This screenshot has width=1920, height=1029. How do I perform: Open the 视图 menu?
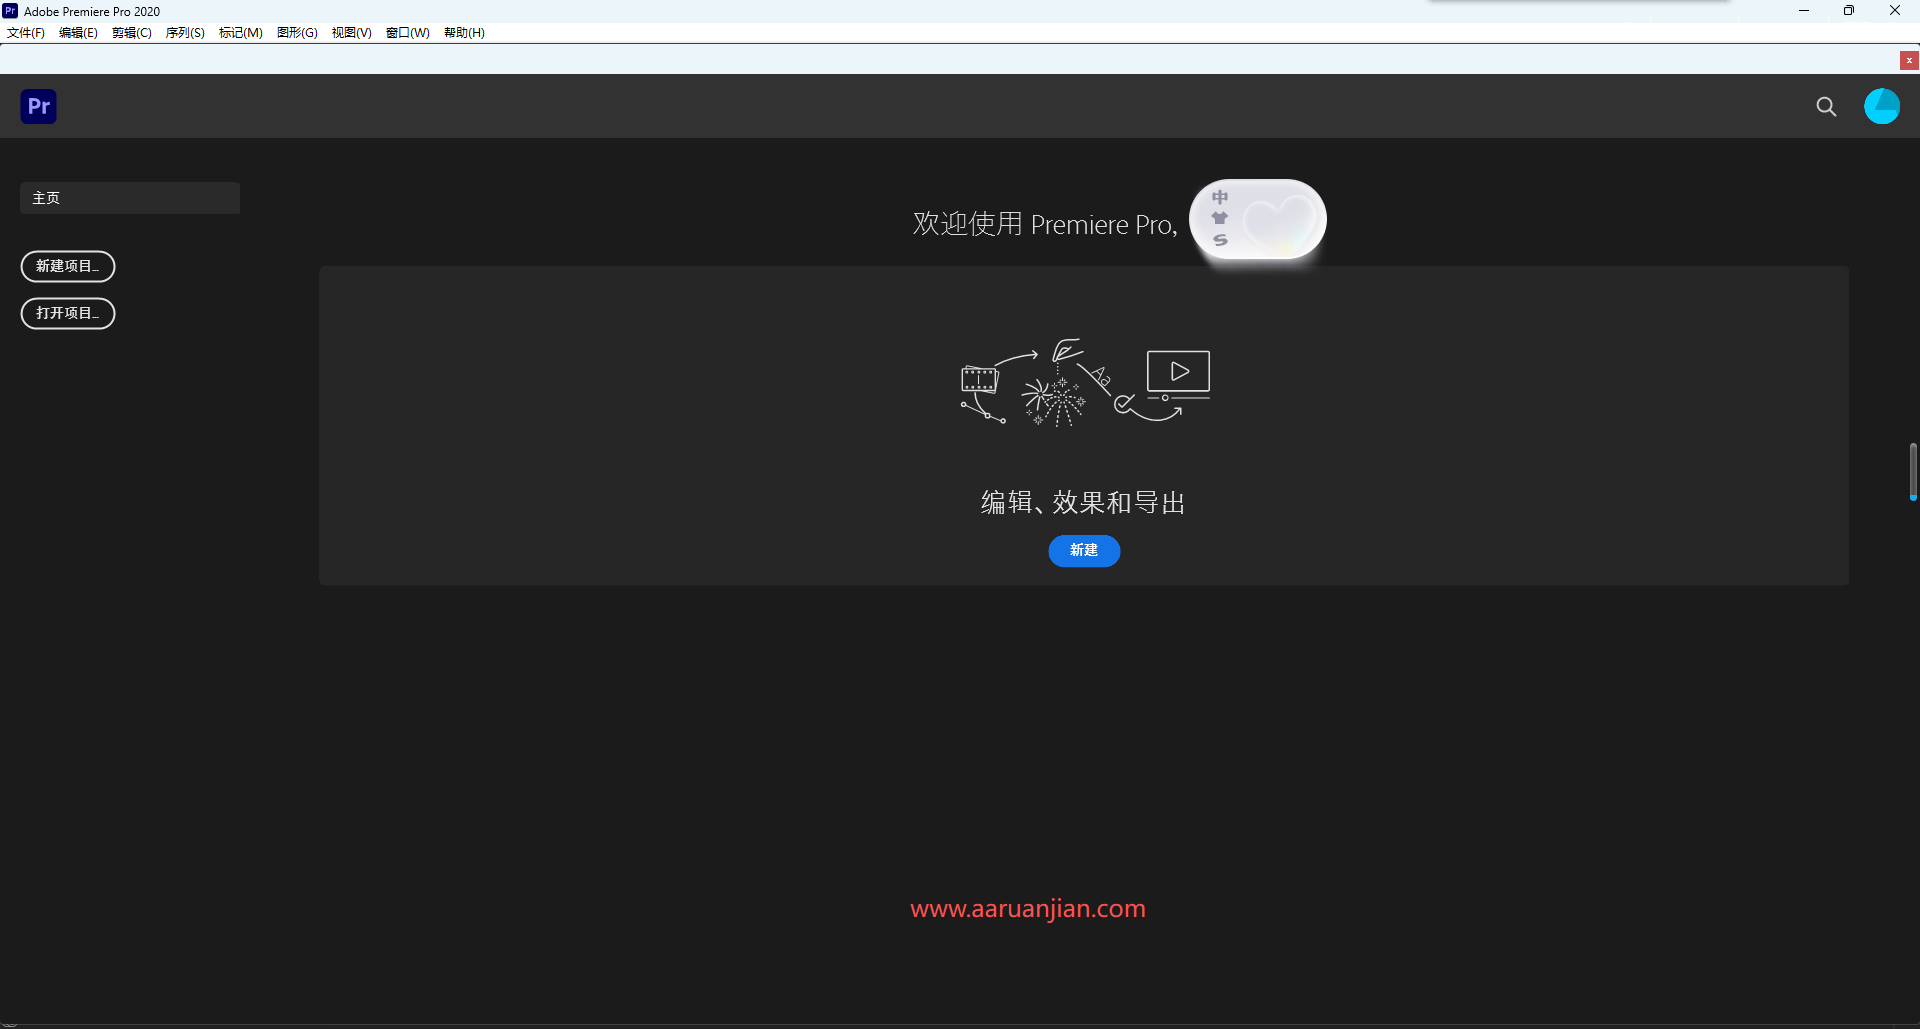pos(351,32)
